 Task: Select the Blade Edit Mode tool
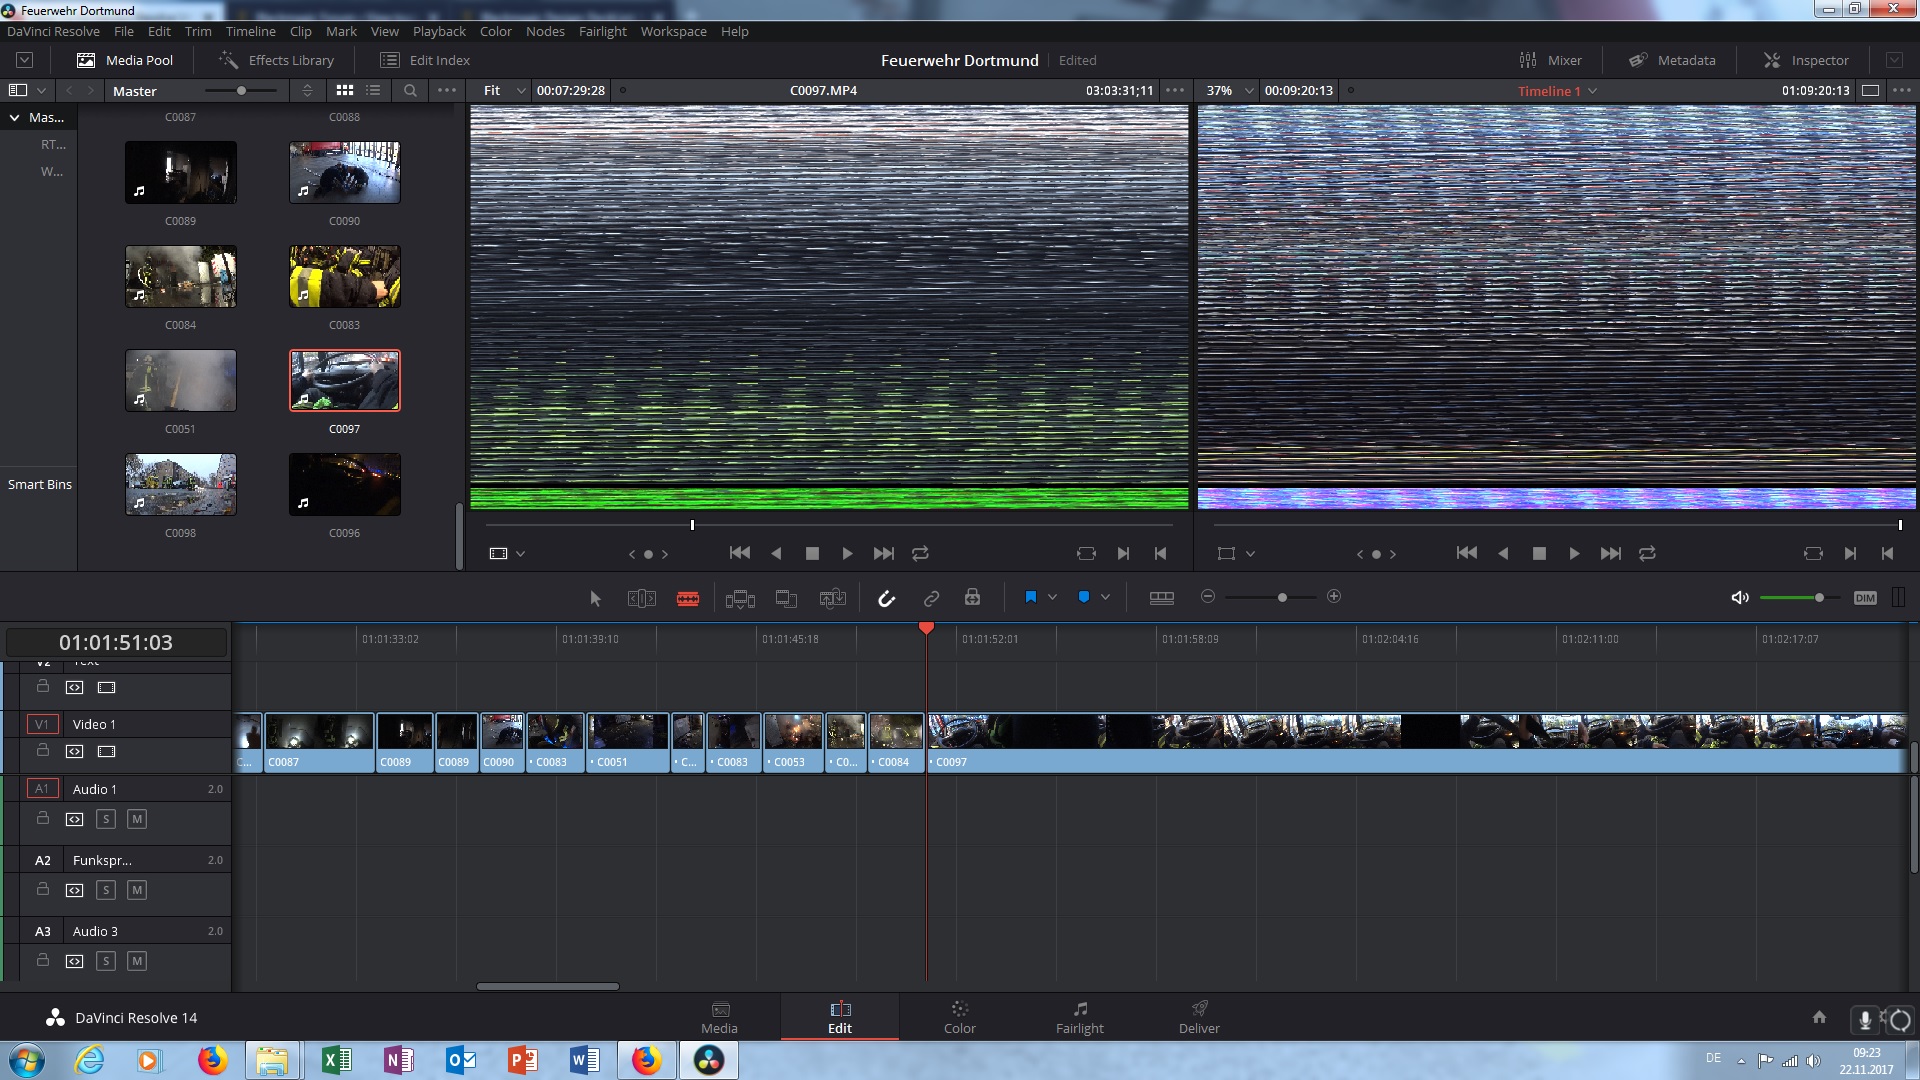pos(688,598)
